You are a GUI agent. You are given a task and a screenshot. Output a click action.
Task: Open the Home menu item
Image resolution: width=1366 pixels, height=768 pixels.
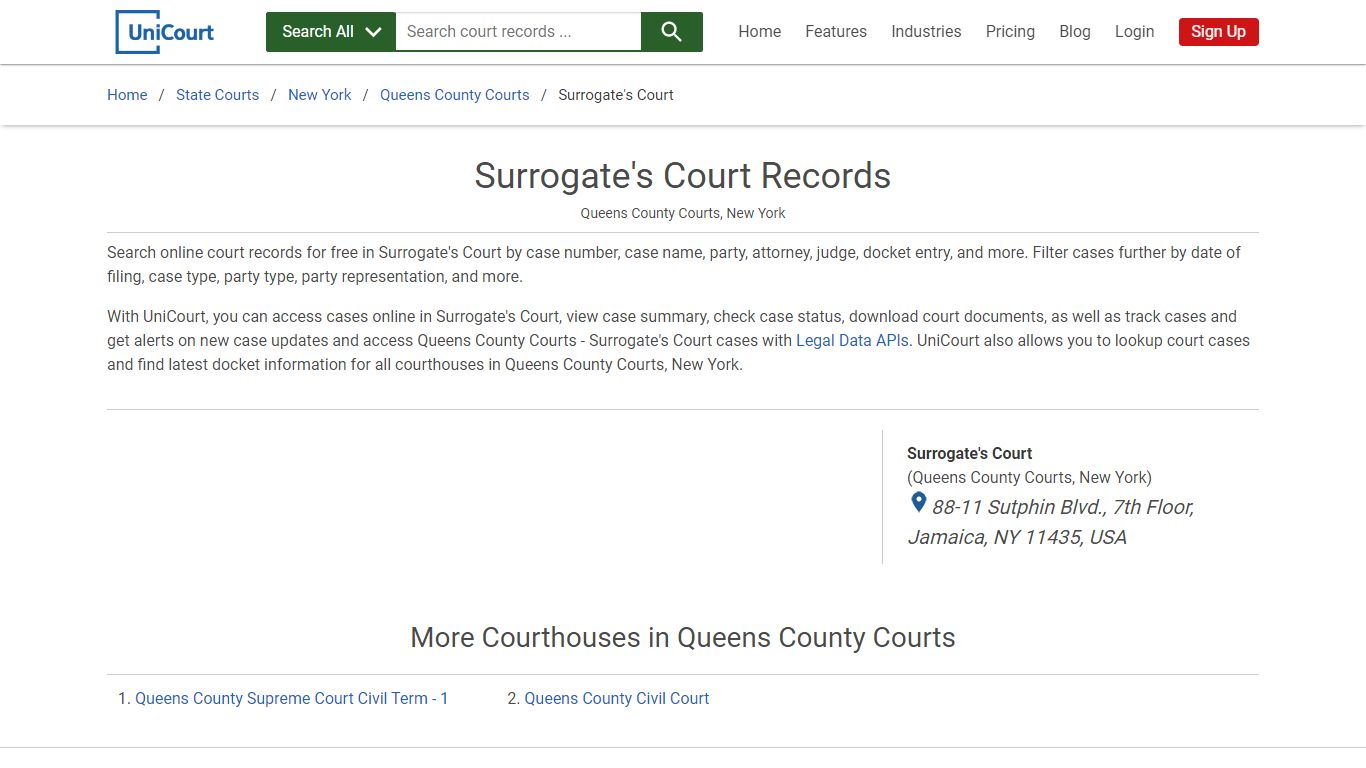point(759,32)
